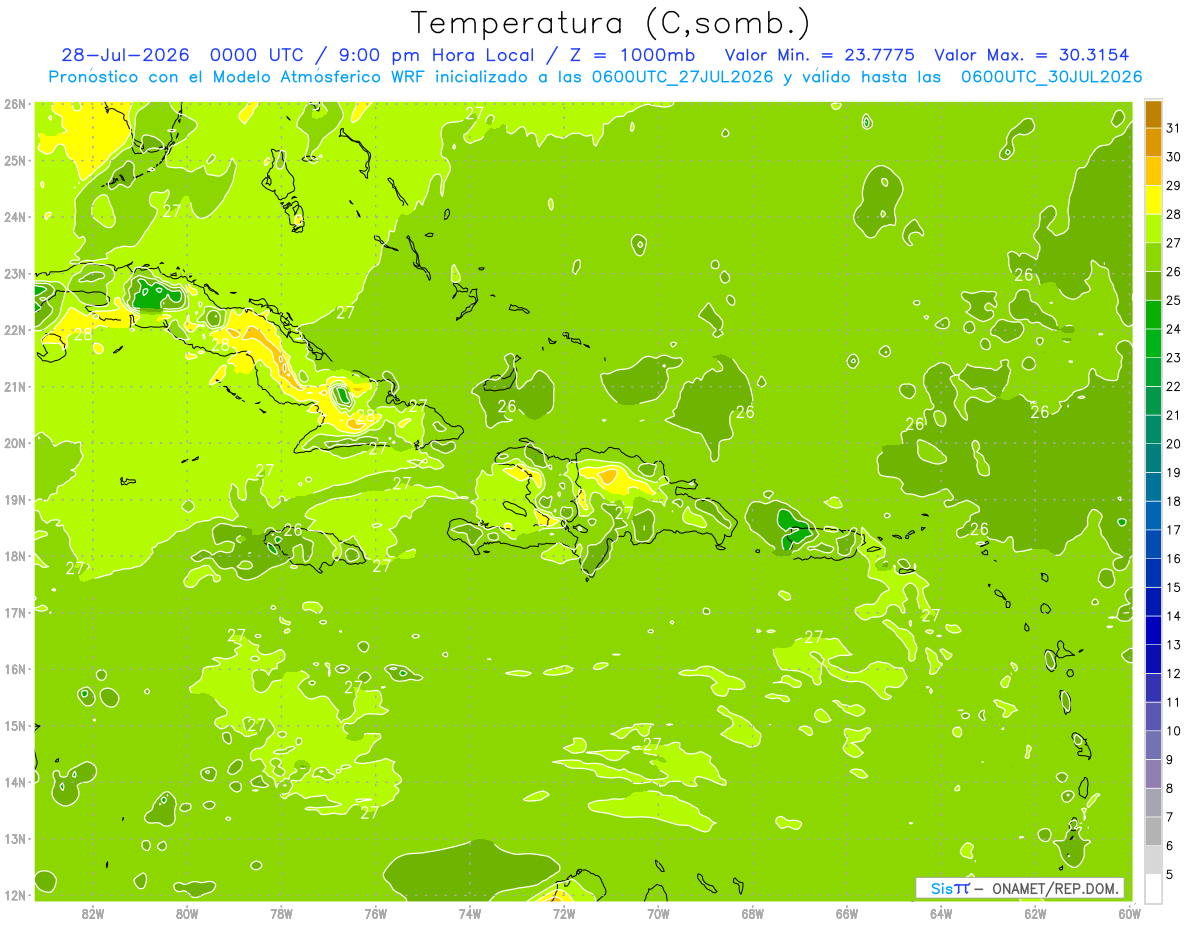Viewport: 1200px width, 927px height.
Task: Click the 13N latitude axis label
Action: tap(14, 839)
